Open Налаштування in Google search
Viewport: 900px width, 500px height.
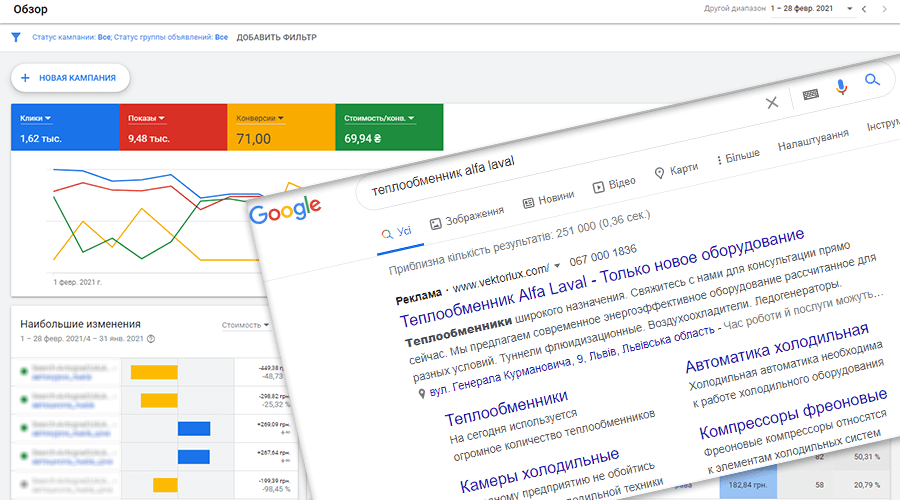(813, 140)
